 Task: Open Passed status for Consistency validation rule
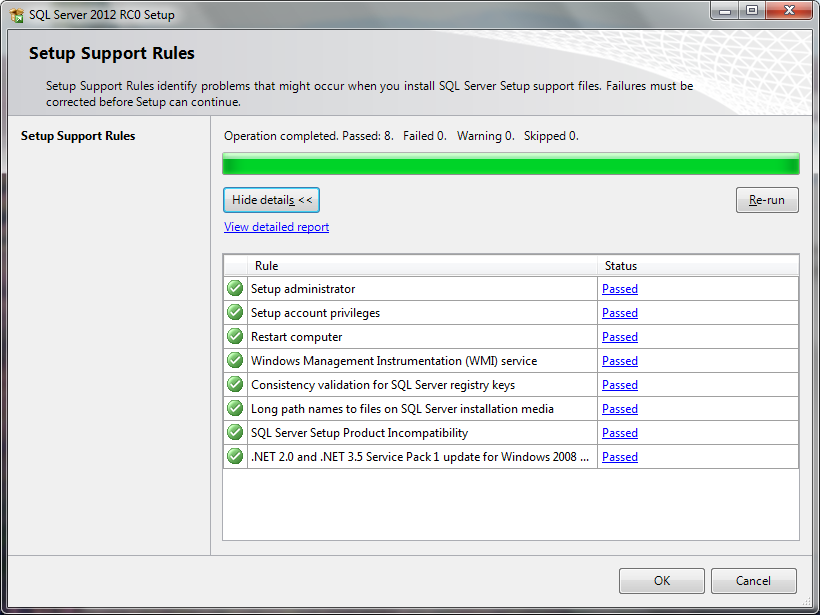pyautogui.click(x=620, y=385)
